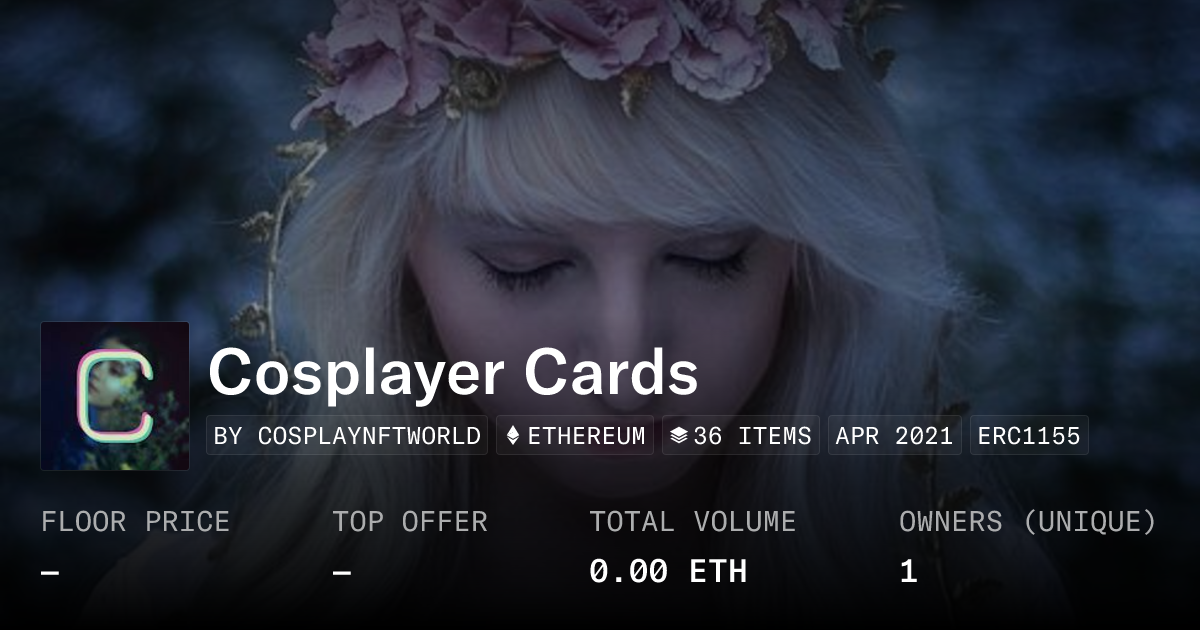Click the 0.00 ETH volume value
This screenshot has height=630, width=1200.
[668, 572]
